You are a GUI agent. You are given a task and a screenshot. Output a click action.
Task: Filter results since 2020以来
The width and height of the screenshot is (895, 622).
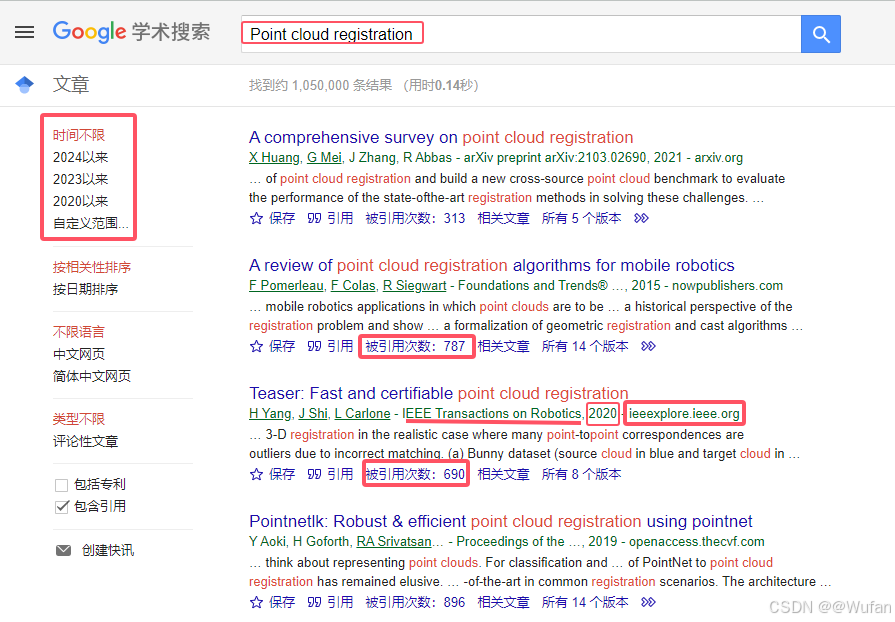tap(80, 201)
